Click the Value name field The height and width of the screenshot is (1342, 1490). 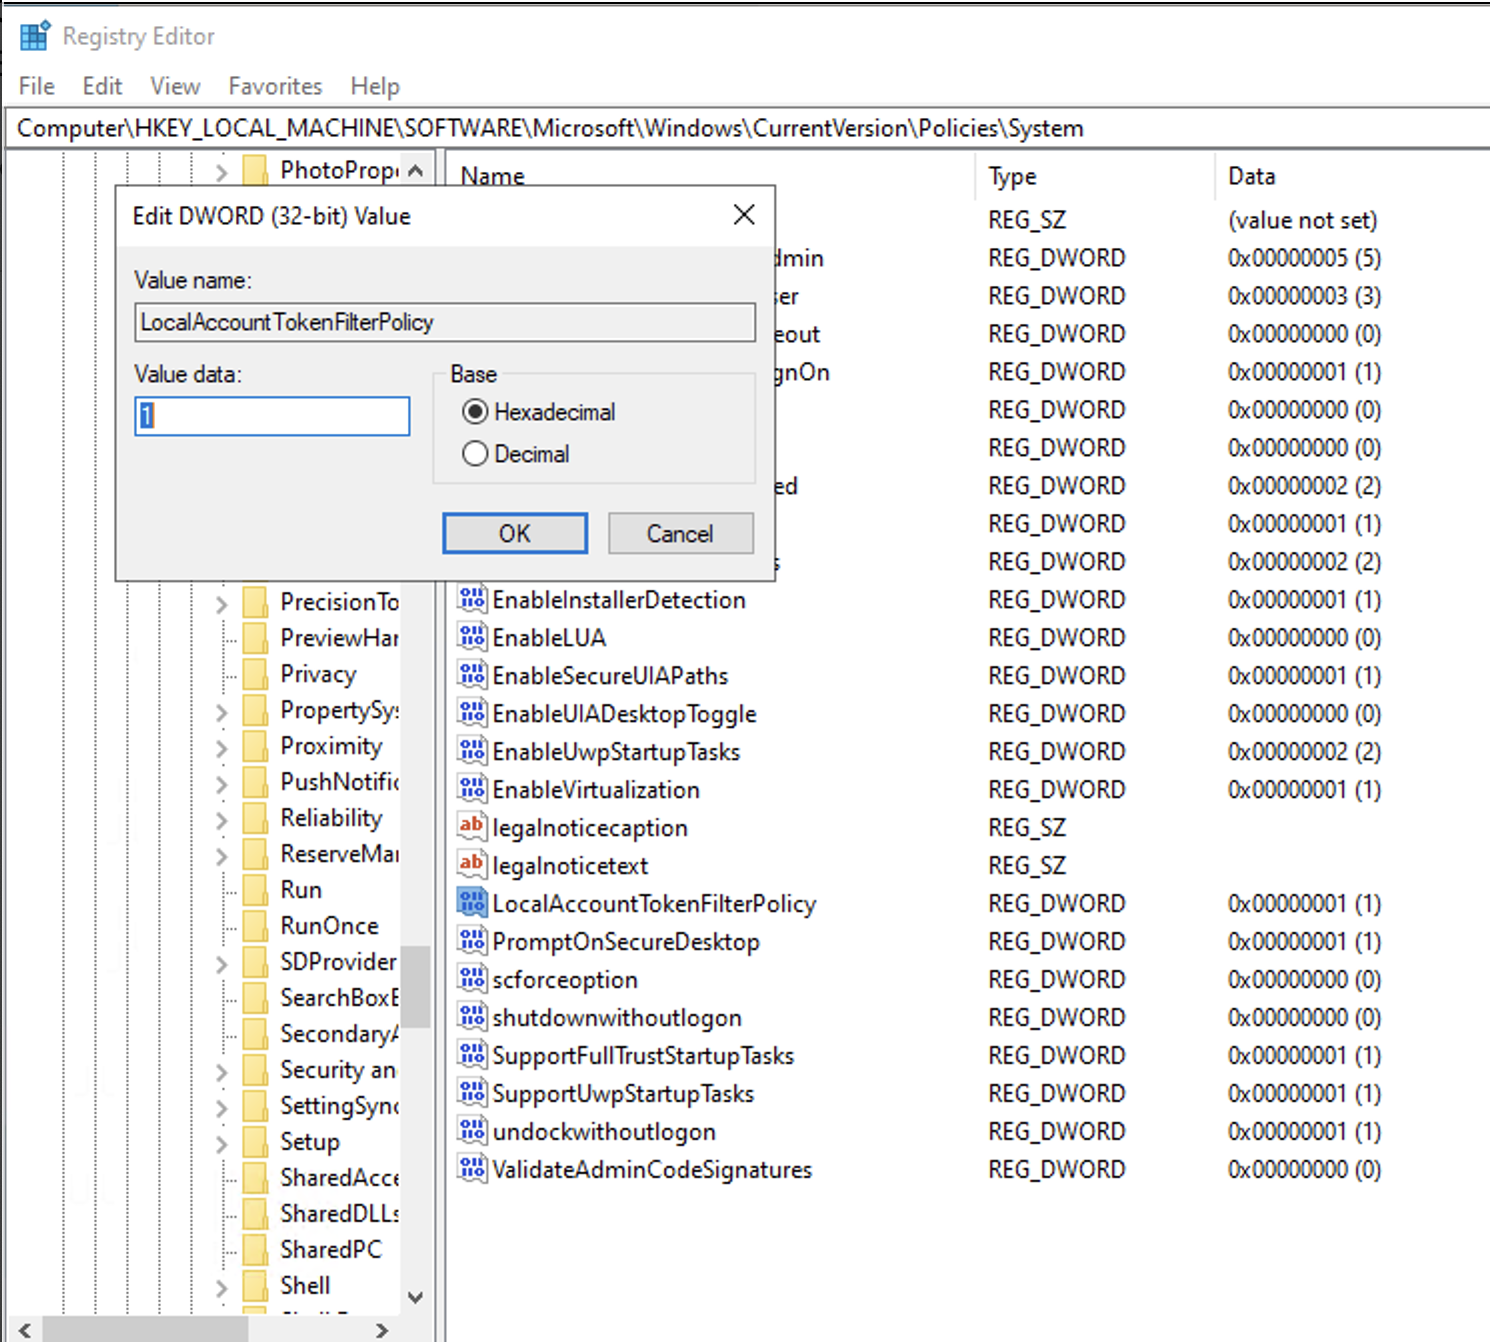[x=445, y=322]
